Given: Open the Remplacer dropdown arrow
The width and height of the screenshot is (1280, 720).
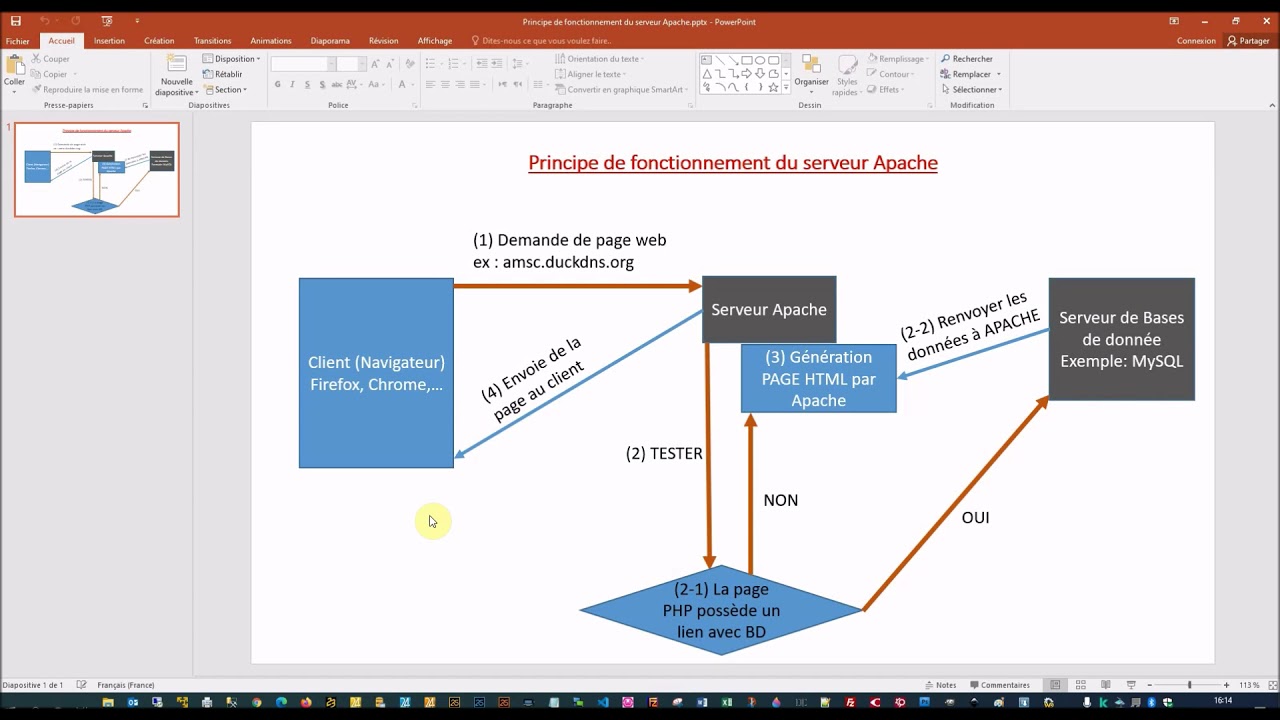Looking at the screenshot, I should point(998,74).
